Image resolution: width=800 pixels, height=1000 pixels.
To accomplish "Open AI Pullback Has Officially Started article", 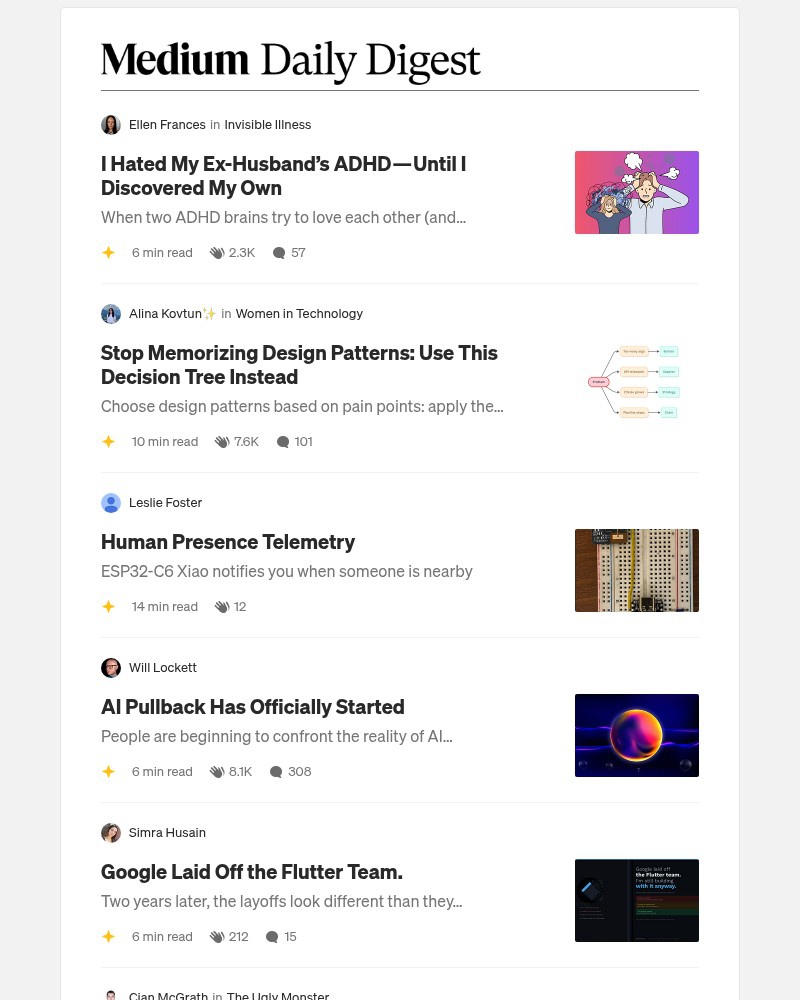I will point(252,706).
